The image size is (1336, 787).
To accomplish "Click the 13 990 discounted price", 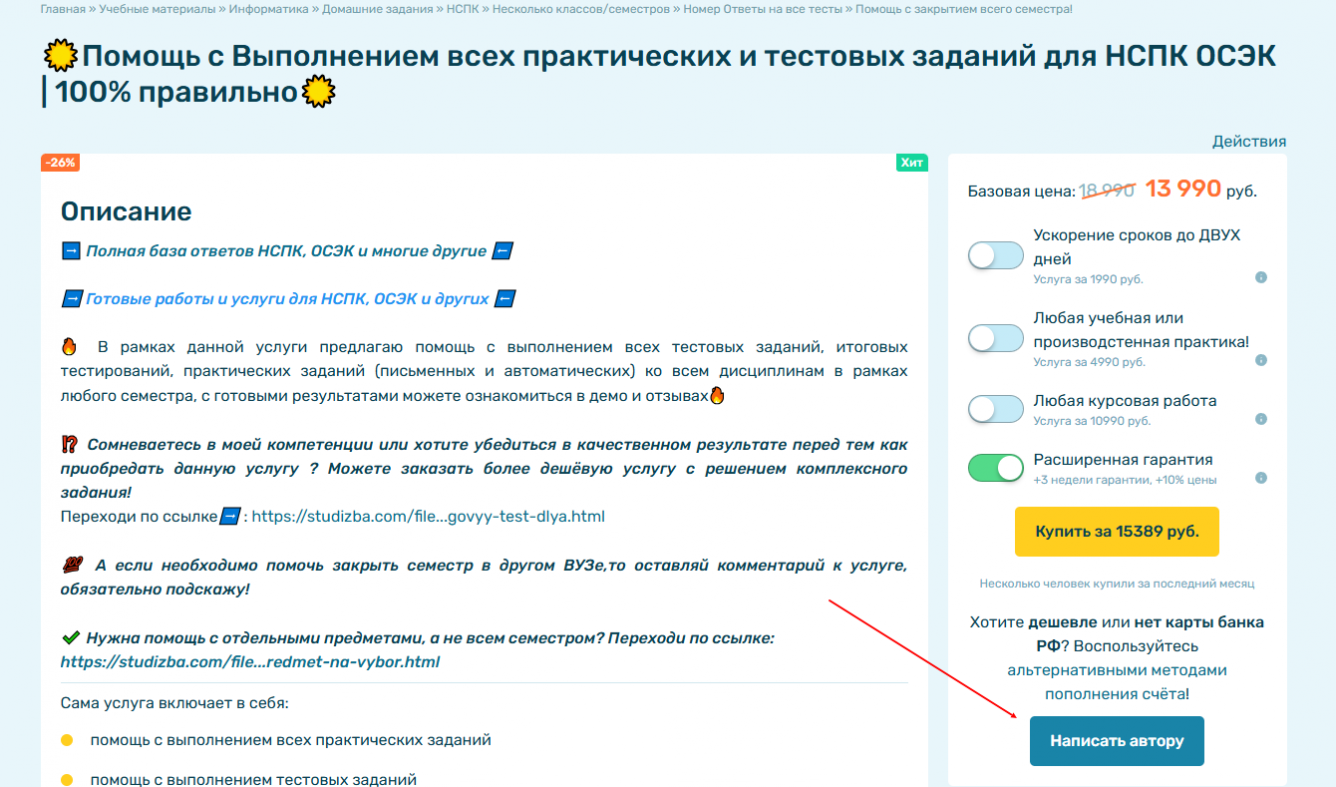I will point(1183,188).
